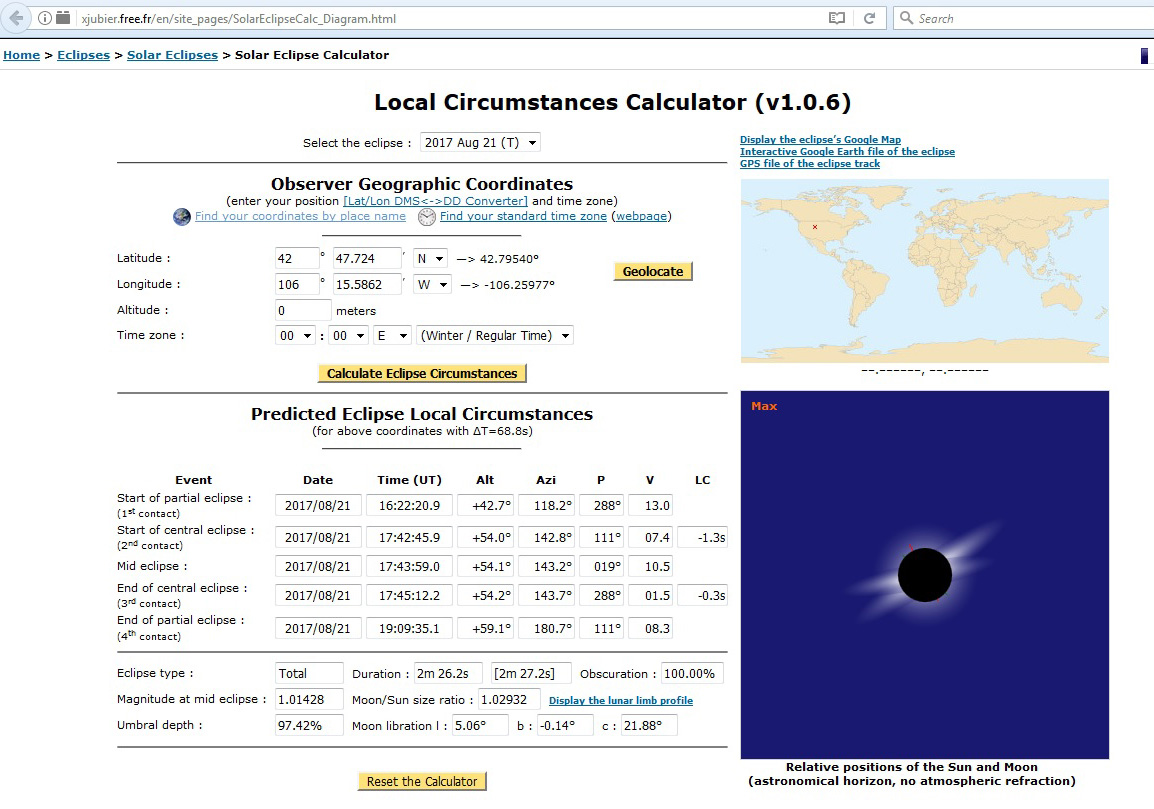
Task: Click the Sun and Moon eclipse diagram
Action: point(924,575)
